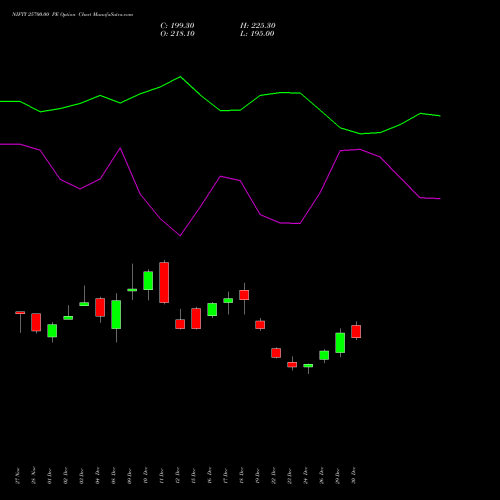
Task: Click the red candle for 15 Dec
Action: point(196,319)
